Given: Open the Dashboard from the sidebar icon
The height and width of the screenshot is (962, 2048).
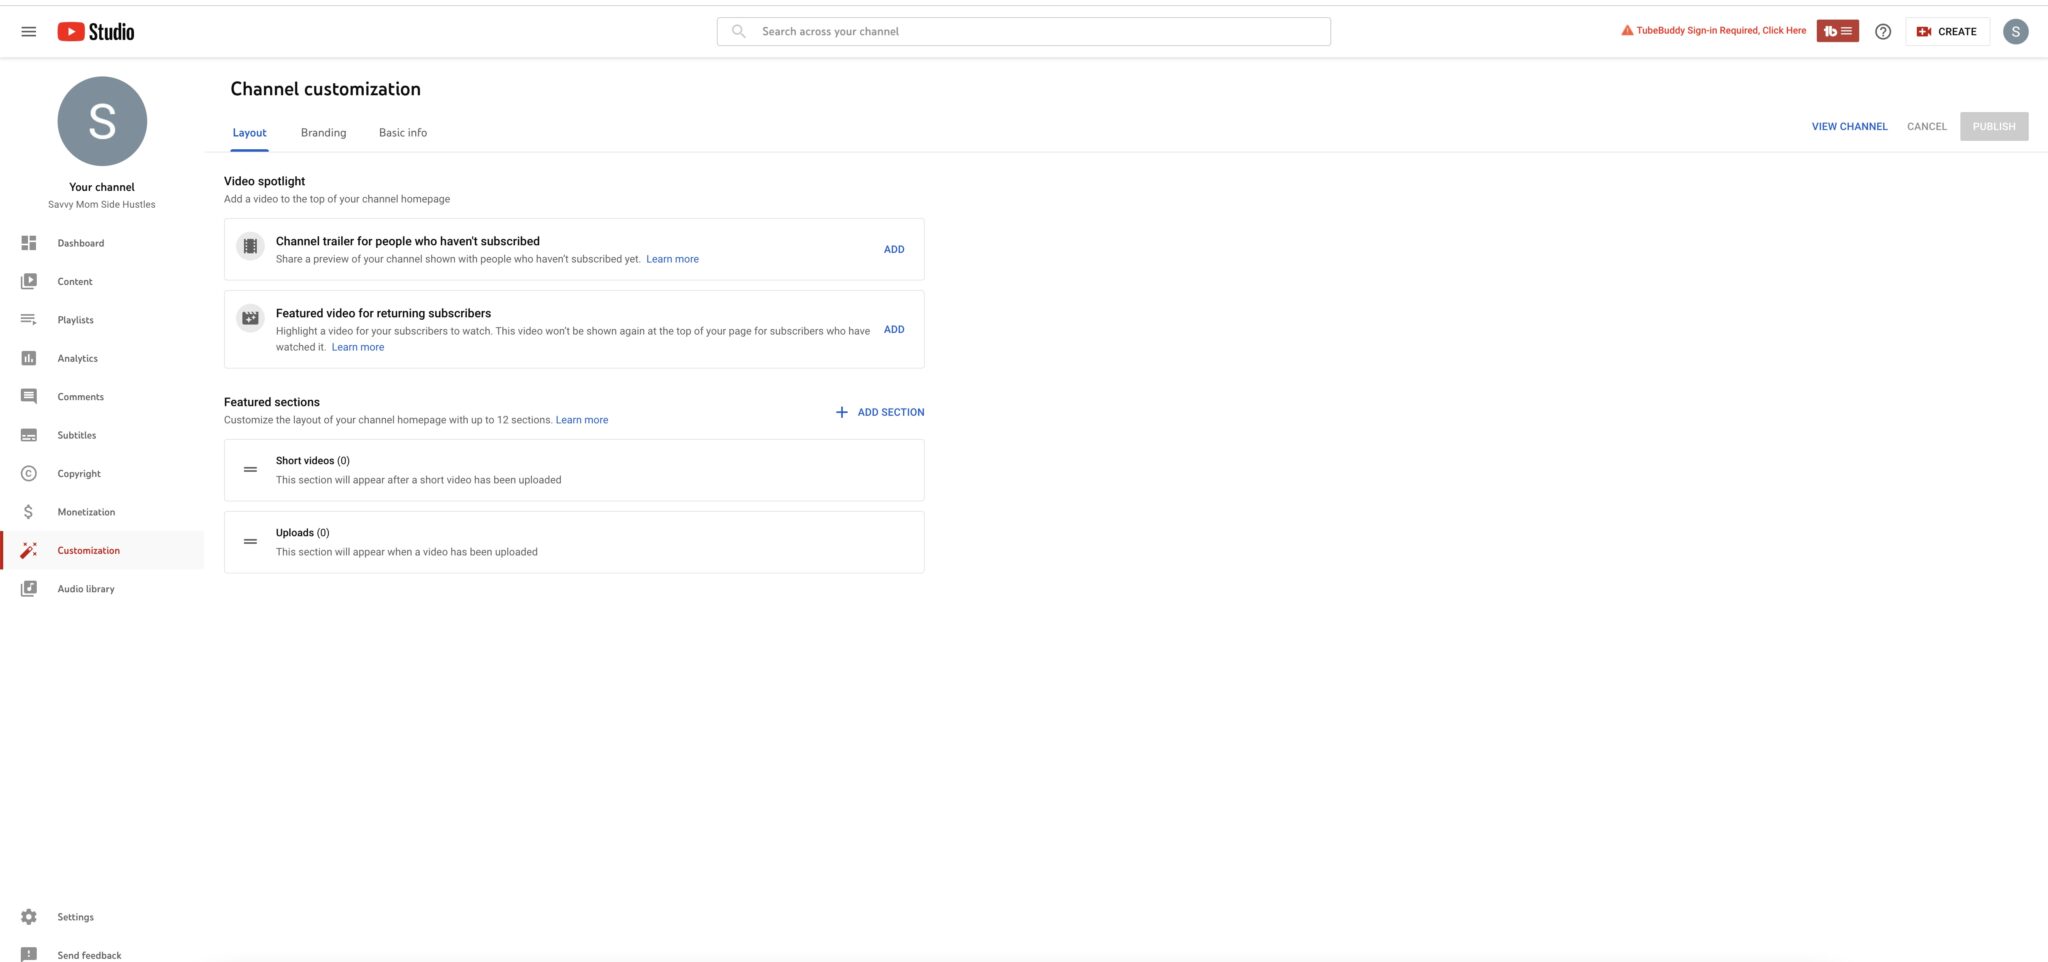Looking at the screenshot, I should pyautogui.click(x=28, y=242).
